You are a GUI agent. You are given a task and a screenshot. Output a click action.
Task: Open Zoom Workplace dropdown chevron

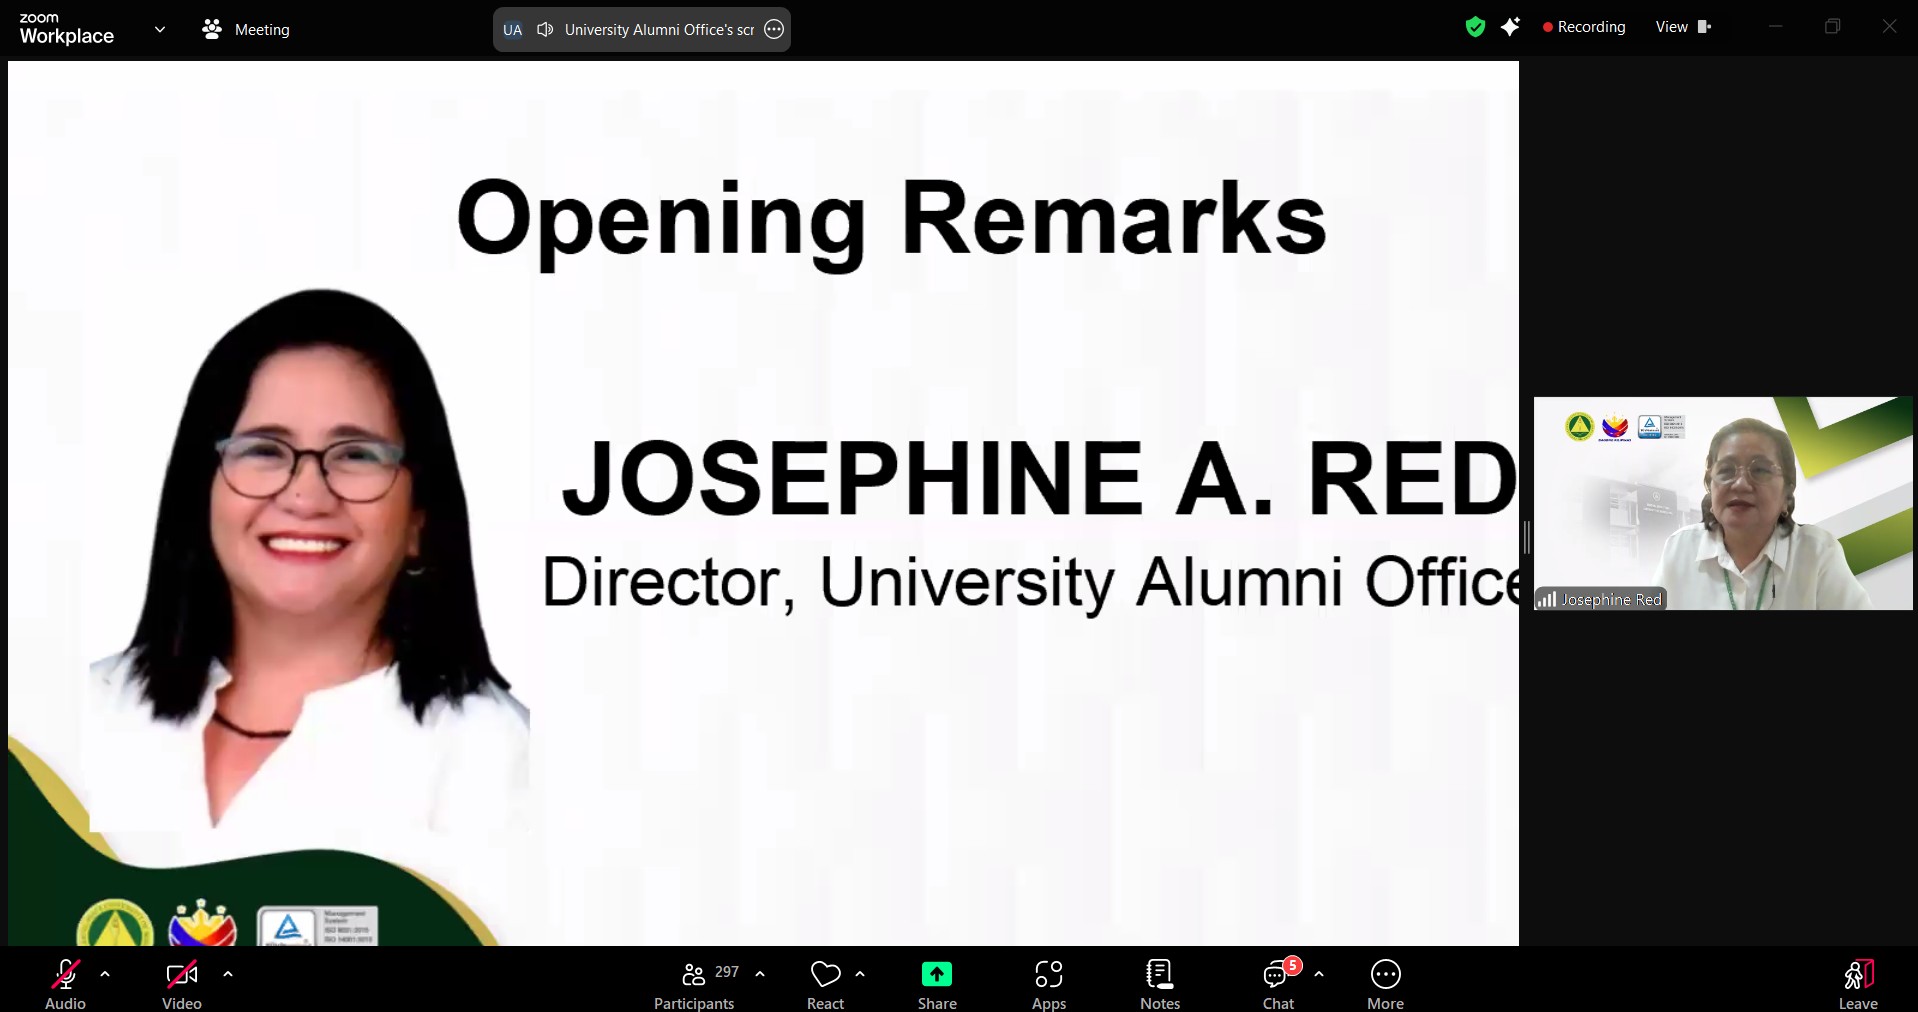click(x=160, y=30)
